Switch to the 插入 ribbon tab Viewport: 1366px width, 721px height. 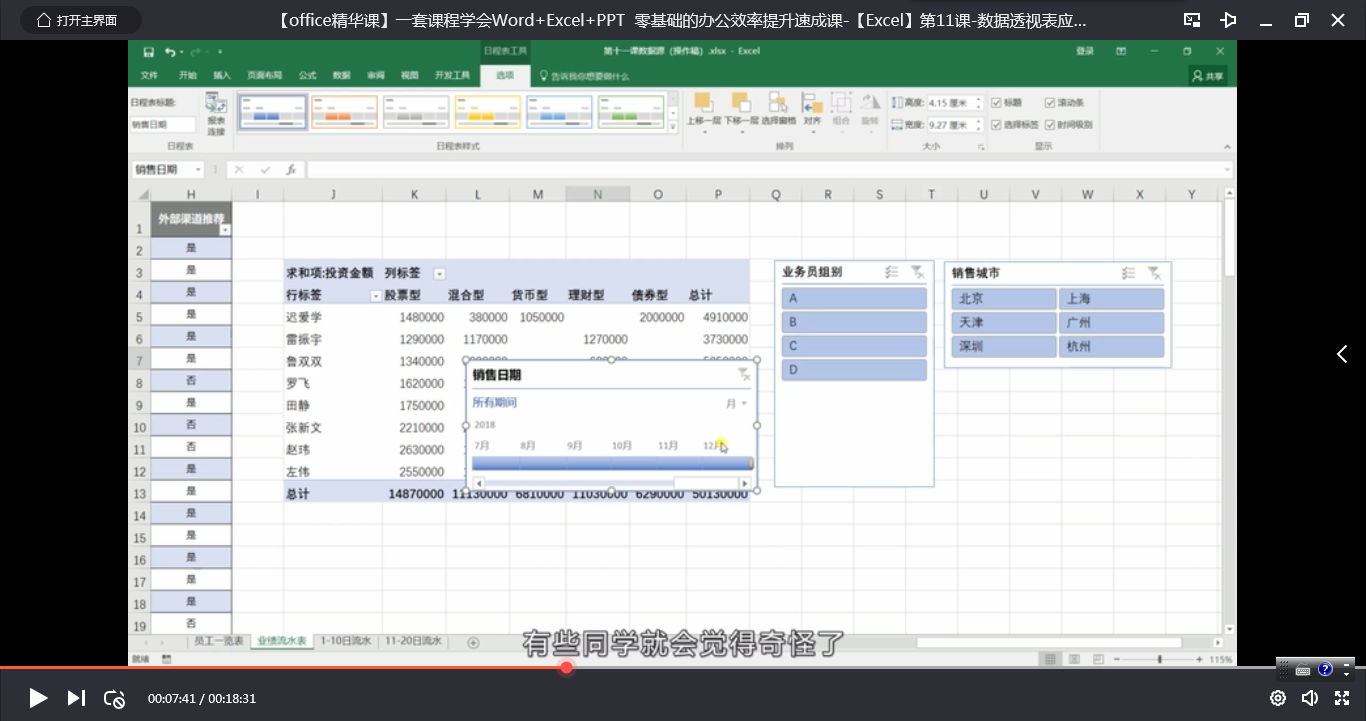click(222, 75)
